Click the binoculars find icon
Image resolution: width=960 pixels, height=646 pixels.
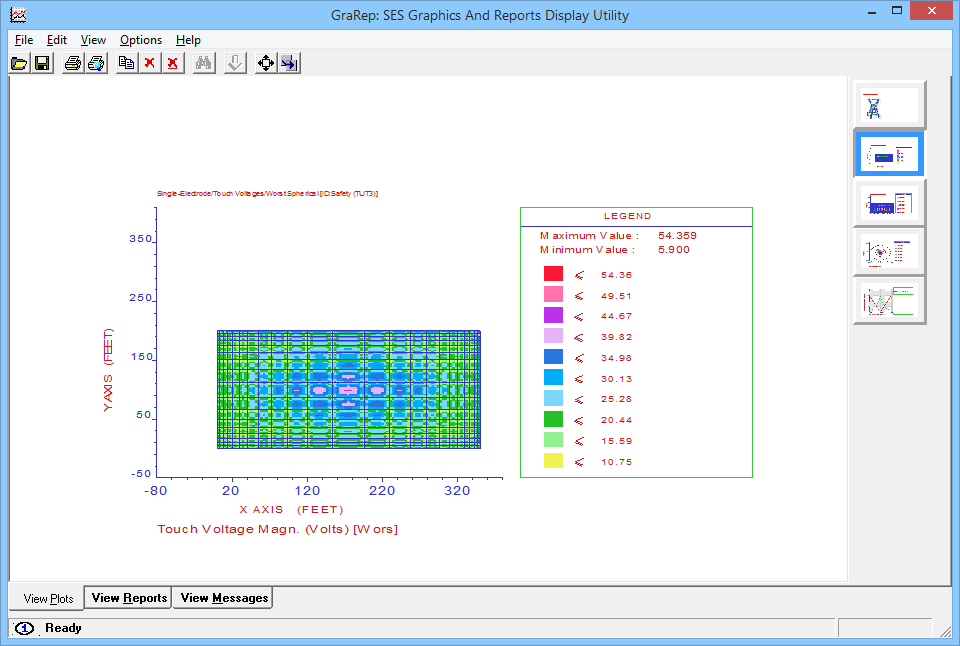[204, 63]
